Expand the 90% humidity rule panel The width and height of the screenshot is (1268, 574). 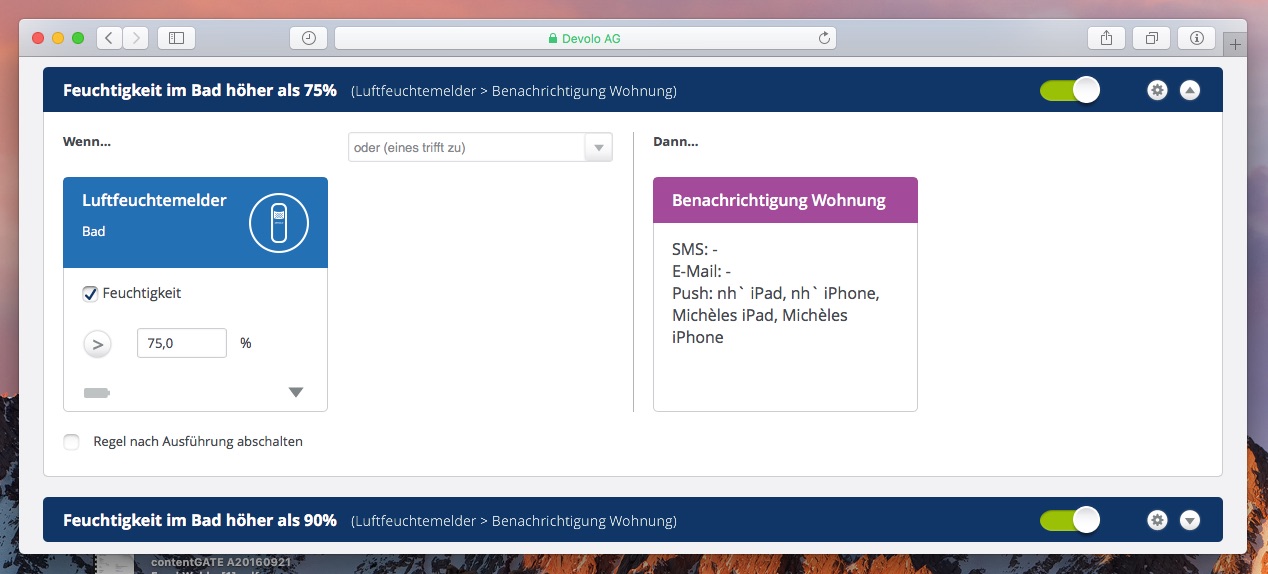[1189, 520]
